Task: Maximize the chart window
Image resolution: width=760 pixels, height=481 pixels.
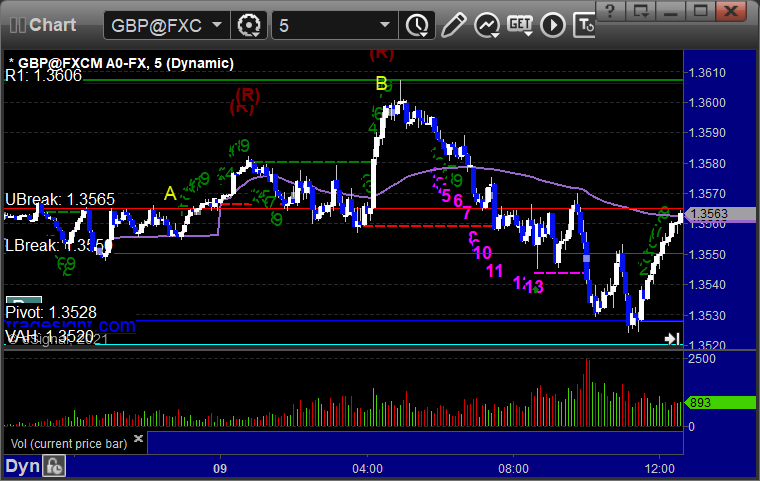Action: click(700, 11)
